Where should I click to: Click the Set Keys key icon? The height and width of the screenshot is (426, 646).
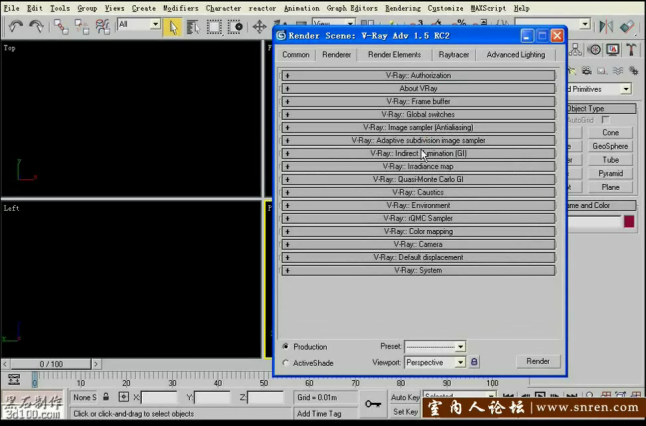click(x=373, y=404)
